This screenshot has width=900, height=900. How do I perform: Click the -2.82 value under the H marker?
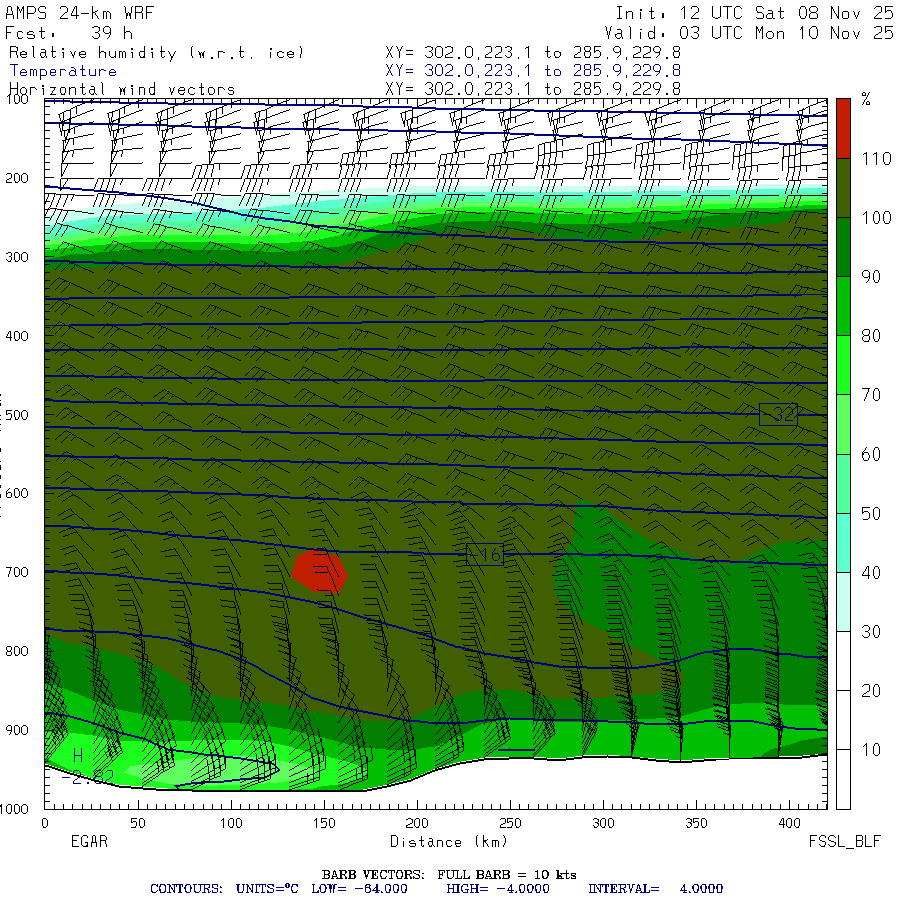88,777
